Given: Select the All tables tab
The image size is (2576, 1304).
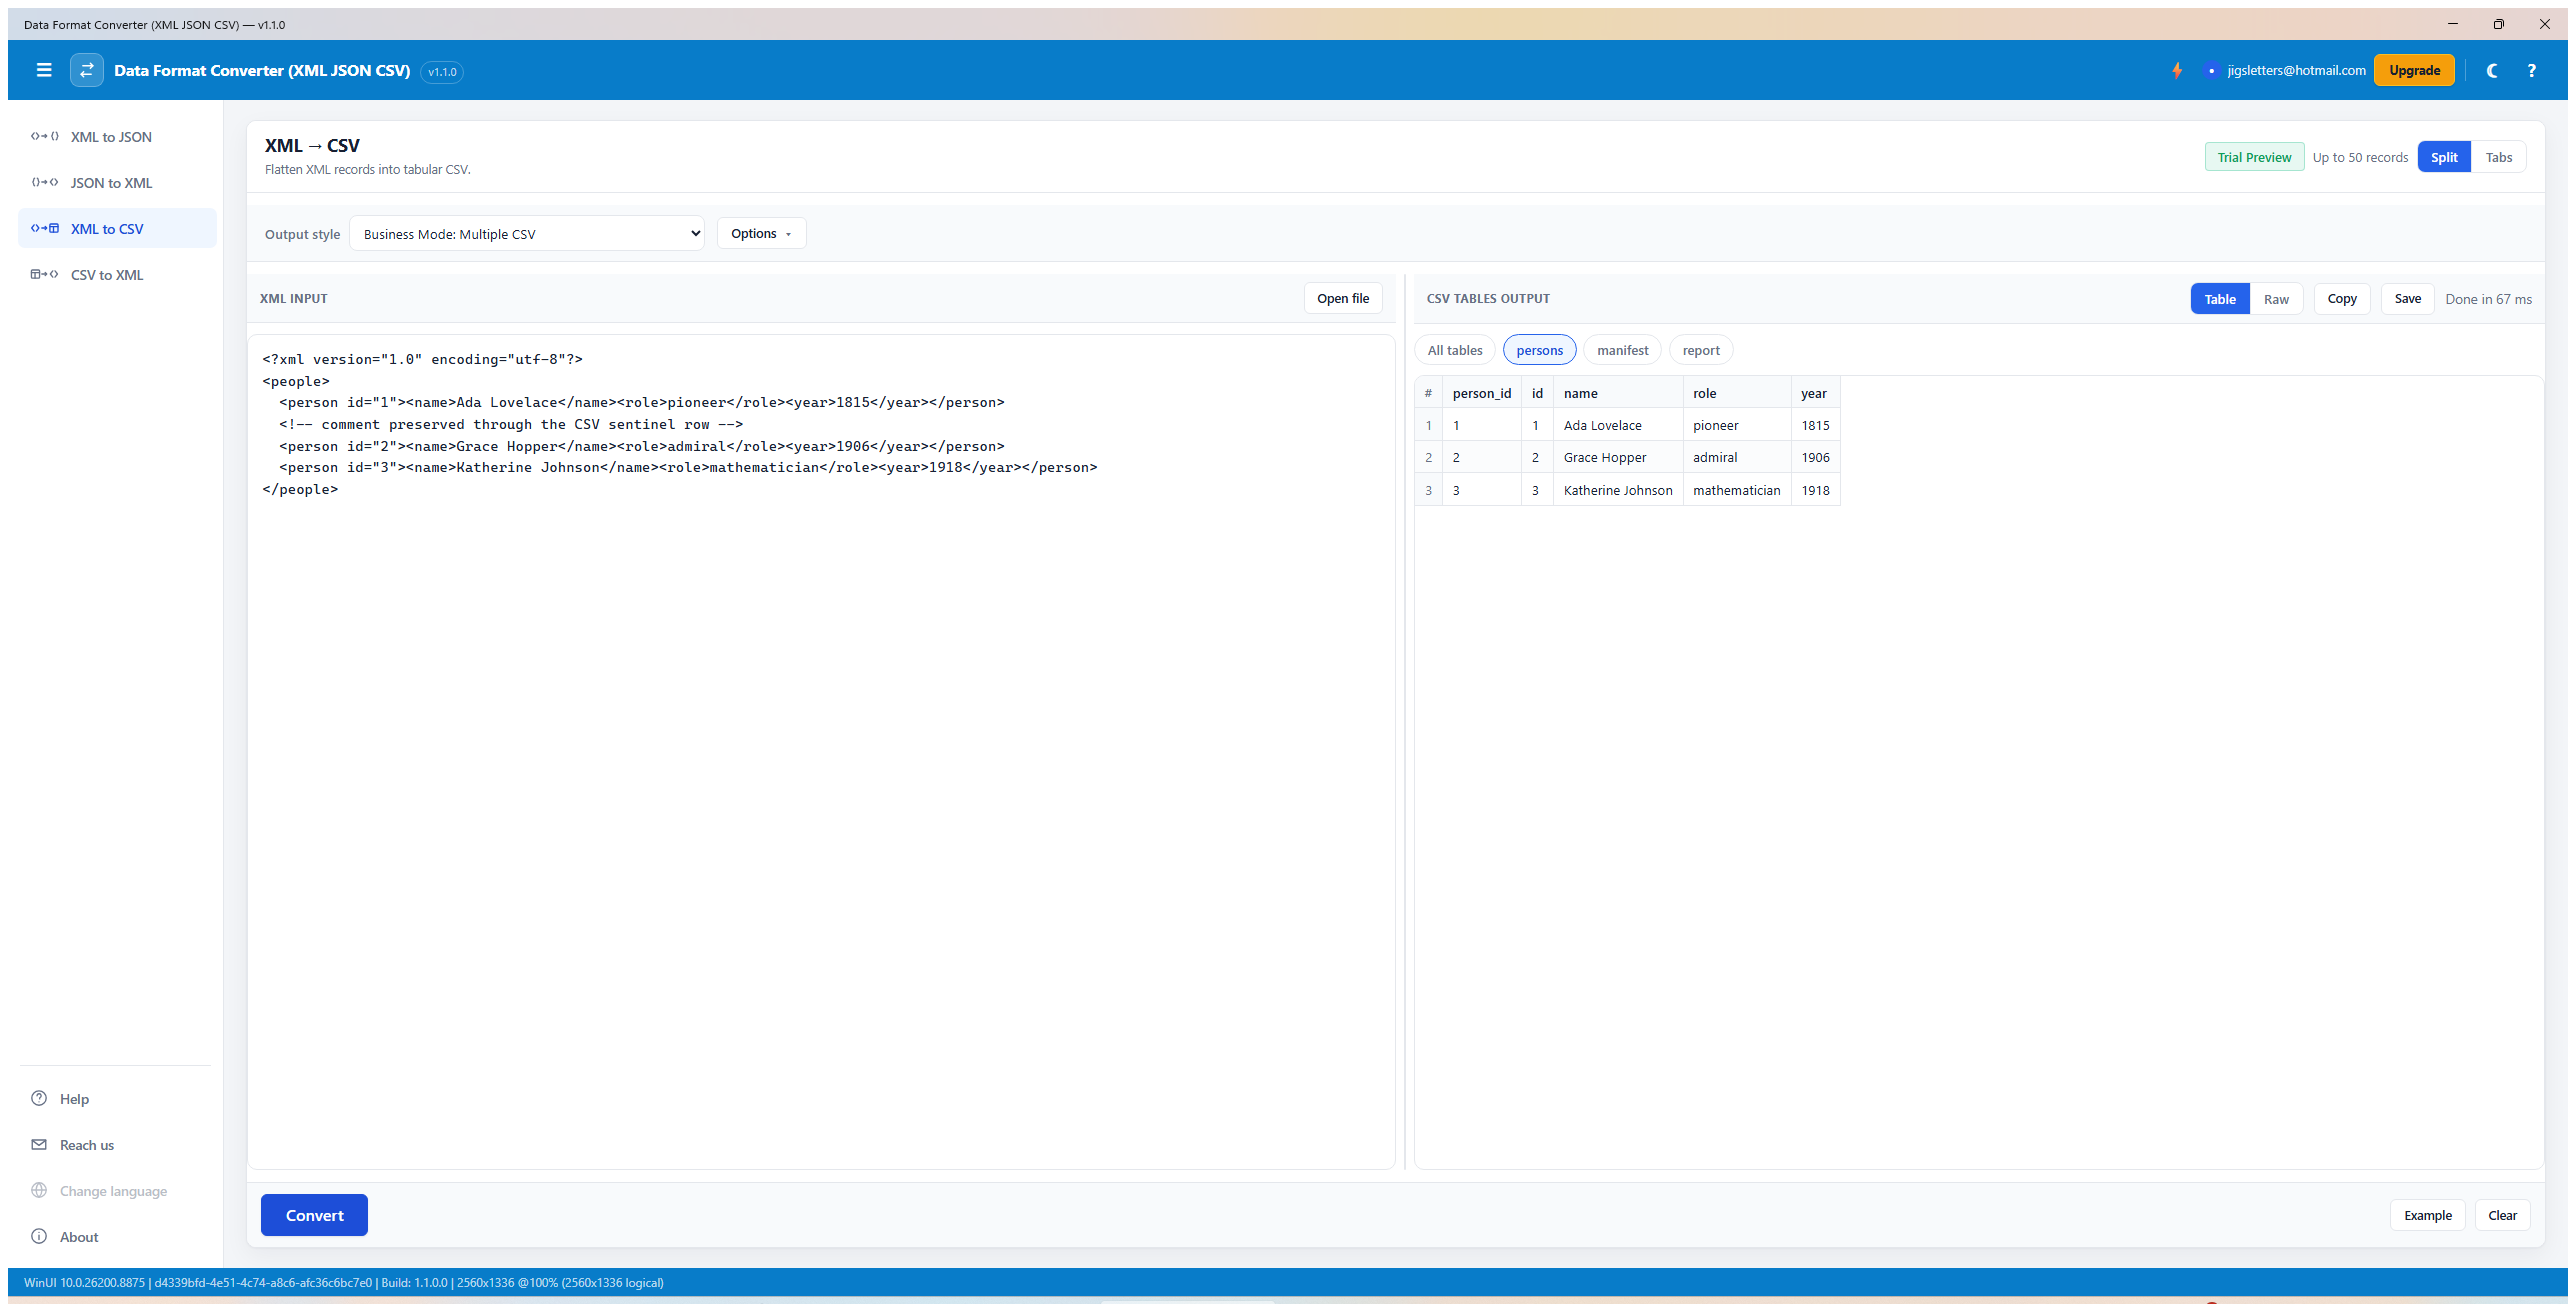Looking at the screenshot, I should (x=1455, y=350).
